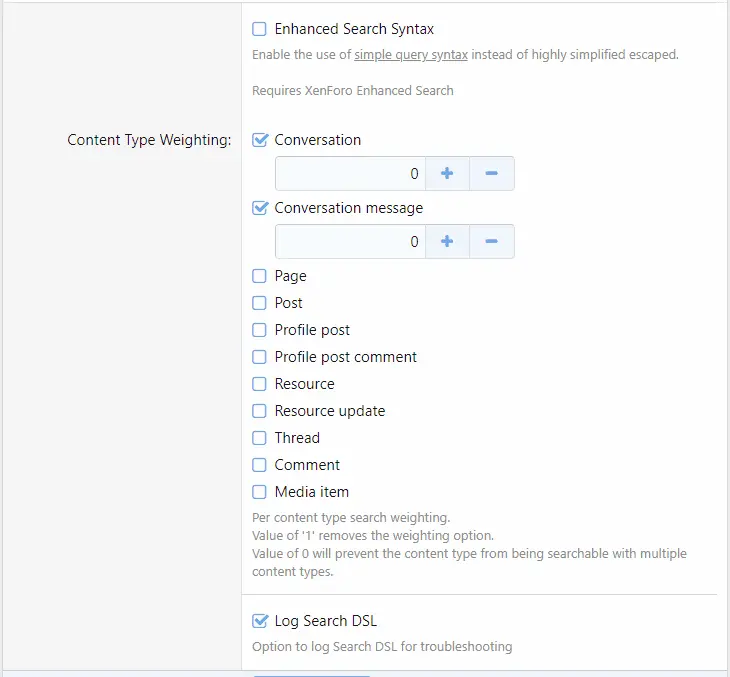
Task: Check the Comment checkbox
Action: [x=260, y=465]
